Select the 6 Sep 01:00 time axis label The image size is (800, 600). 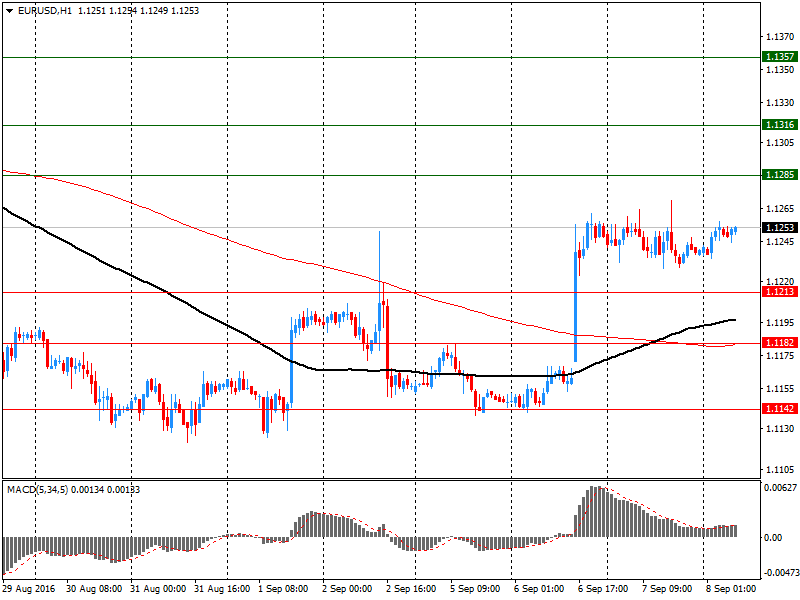pos(539,589)
